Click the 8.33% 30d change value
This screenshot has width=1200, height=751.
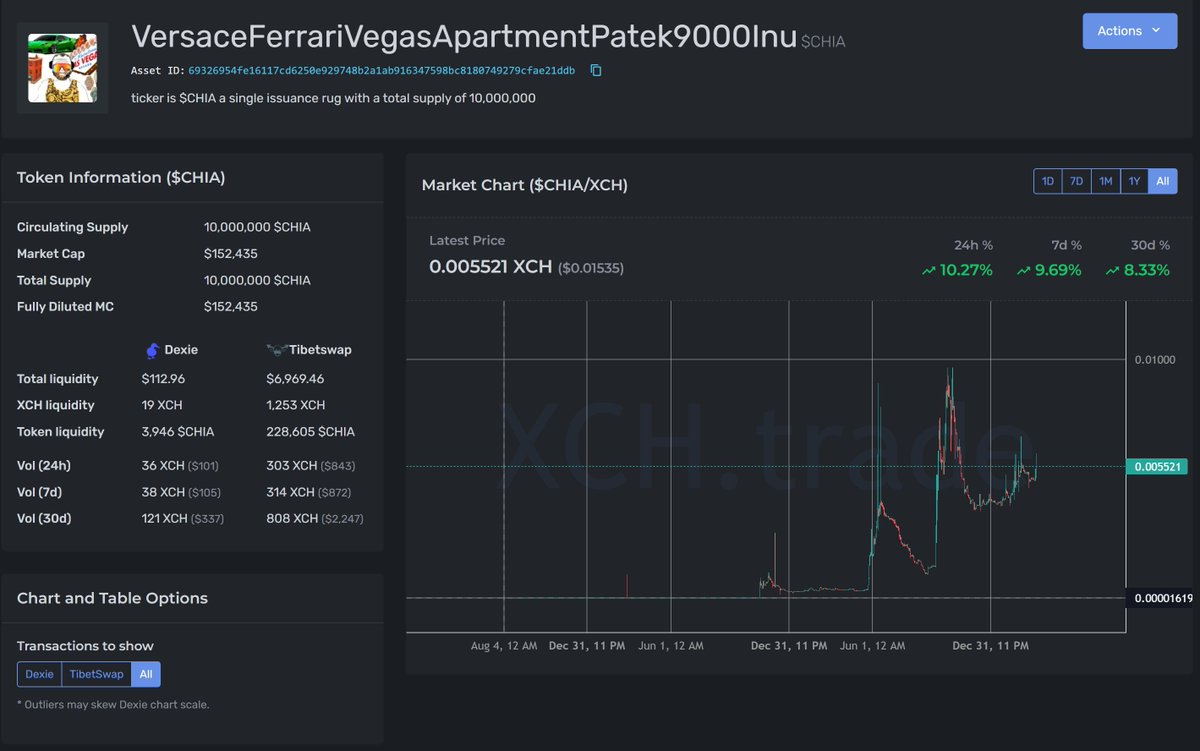click(1146, 270)
